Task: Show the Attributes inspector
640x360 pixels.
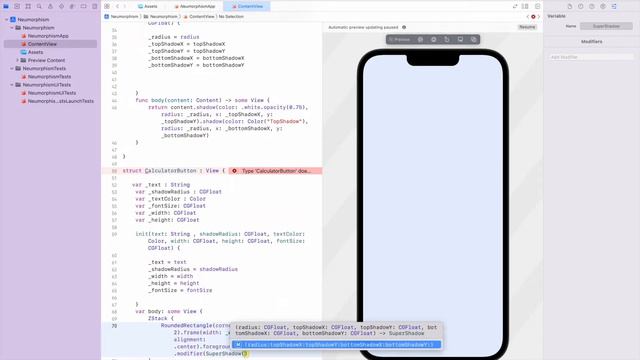Action: 614,7
